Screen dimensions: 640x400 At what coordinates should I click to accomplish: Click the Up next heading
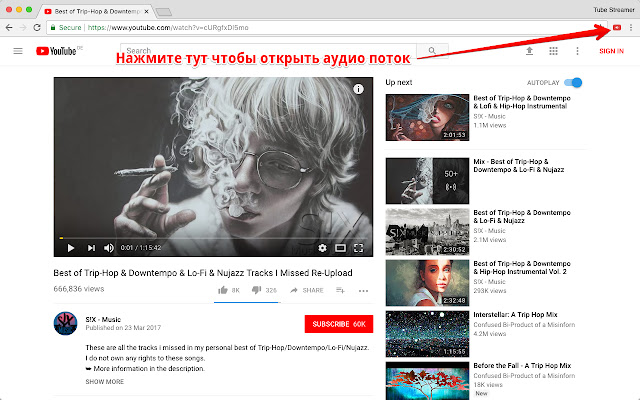click(x=399, y=82)
